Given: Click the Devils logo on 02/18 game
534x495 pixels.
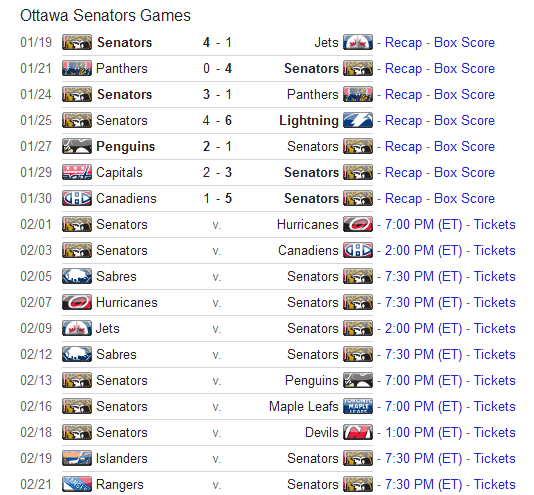Looking at the screenshot, I should (x=358, y=432).
